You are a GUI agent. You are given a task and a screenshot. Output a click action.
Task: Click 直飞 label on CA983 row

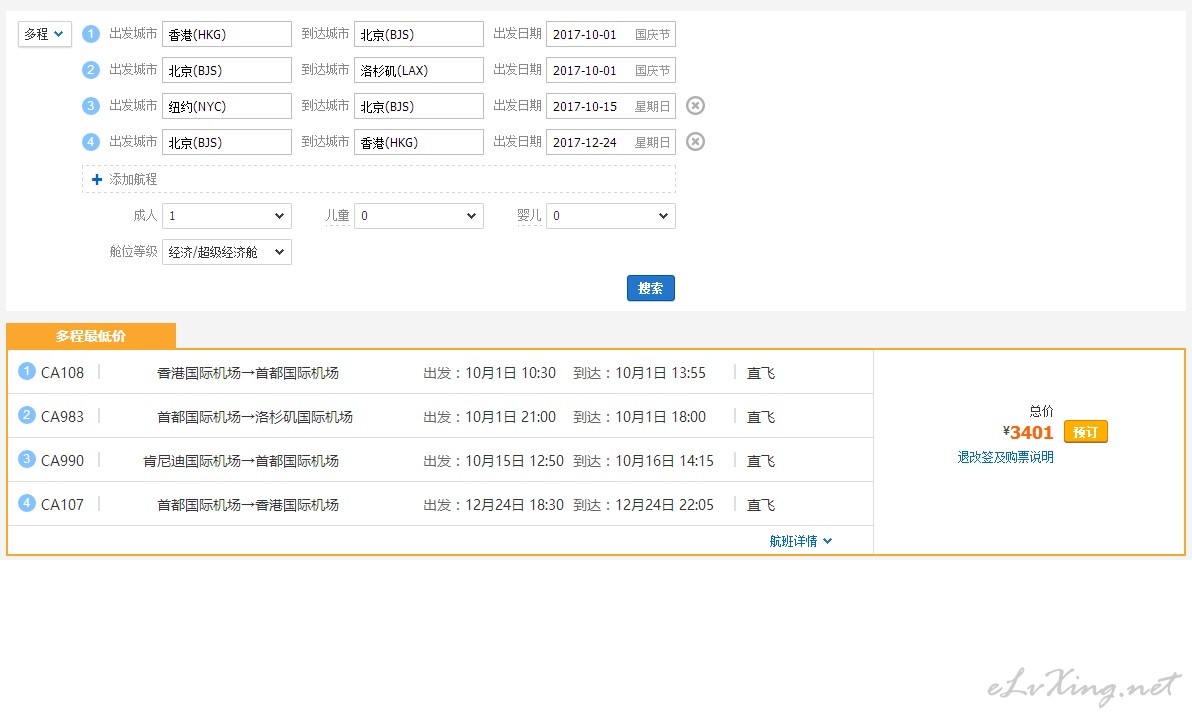click(x=761, y=417)
